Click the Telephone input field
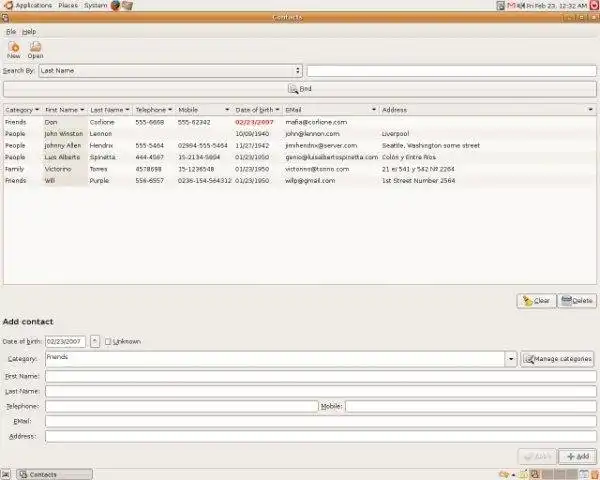600x480 pixels. tap(181, 406)
